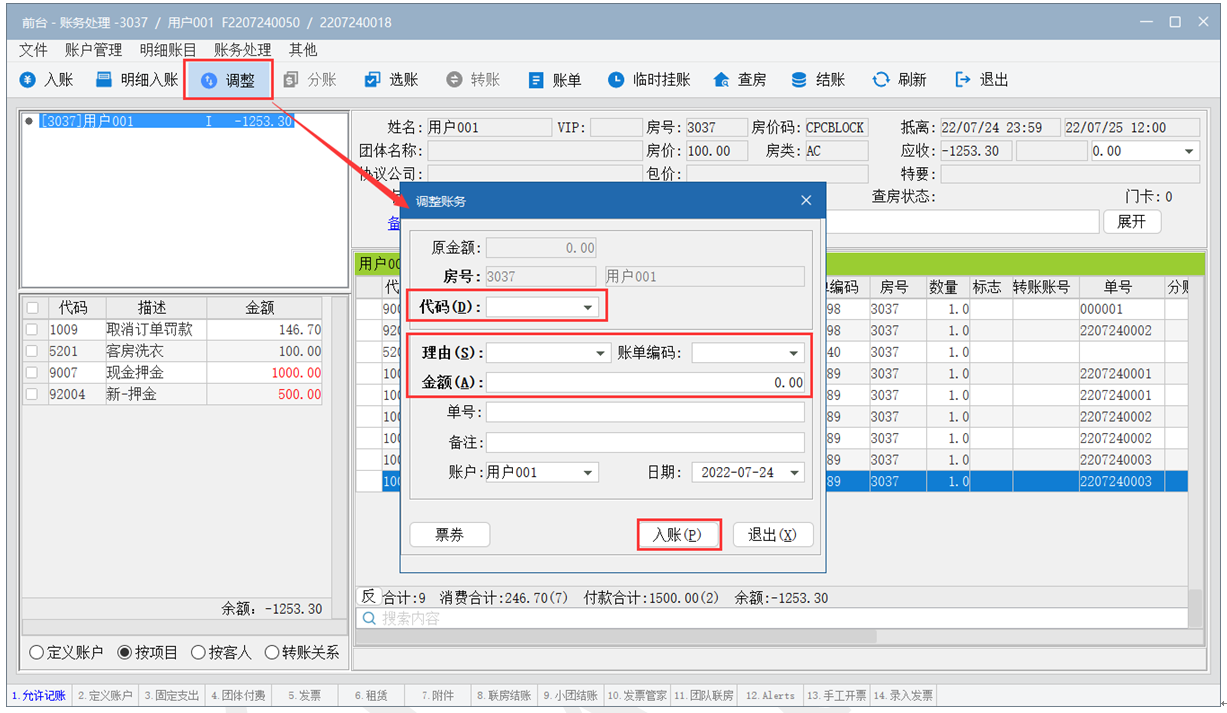Click the 入账 toolbar icon
Image resolution: width=1227 pixels, height=713 pixels.
click(28, 80)
